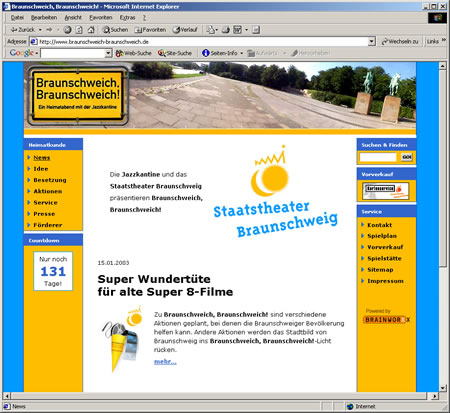Open the News navigation link
Viewport: 450px width, 413px height.
click(x=42, y=157)
